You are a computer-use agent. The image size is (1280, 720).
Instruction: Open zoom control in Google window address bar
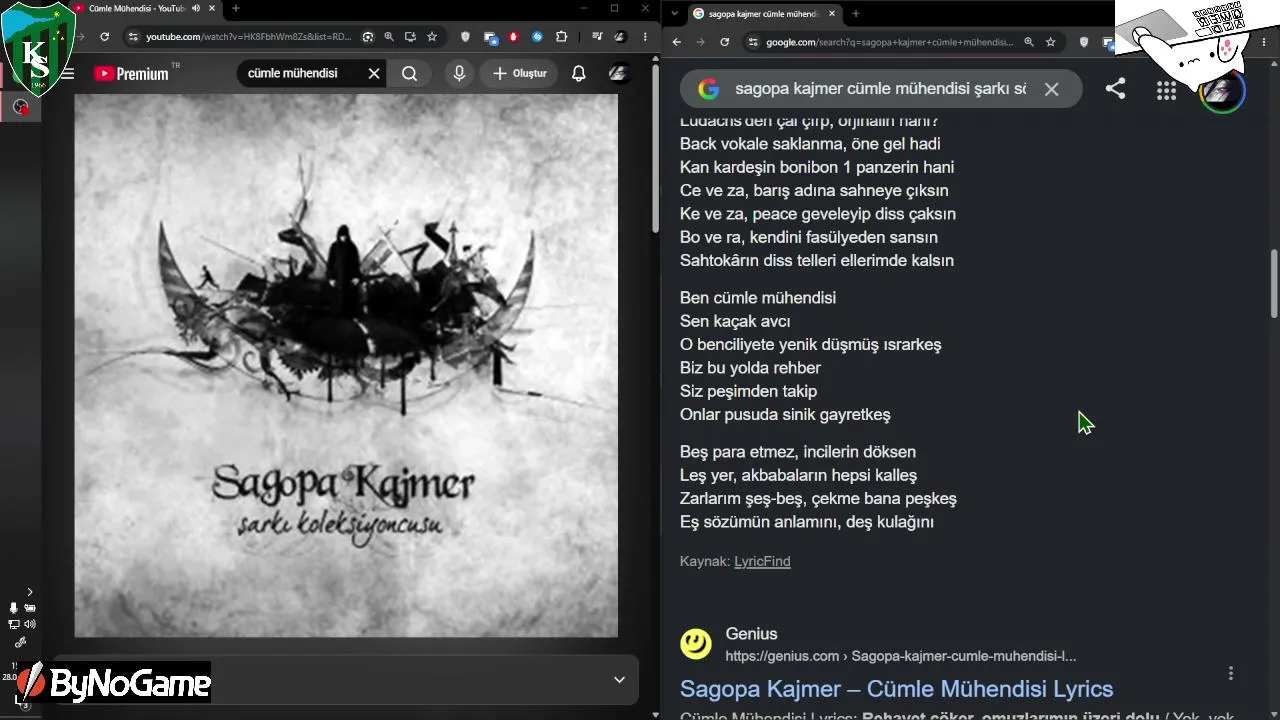1029,42
